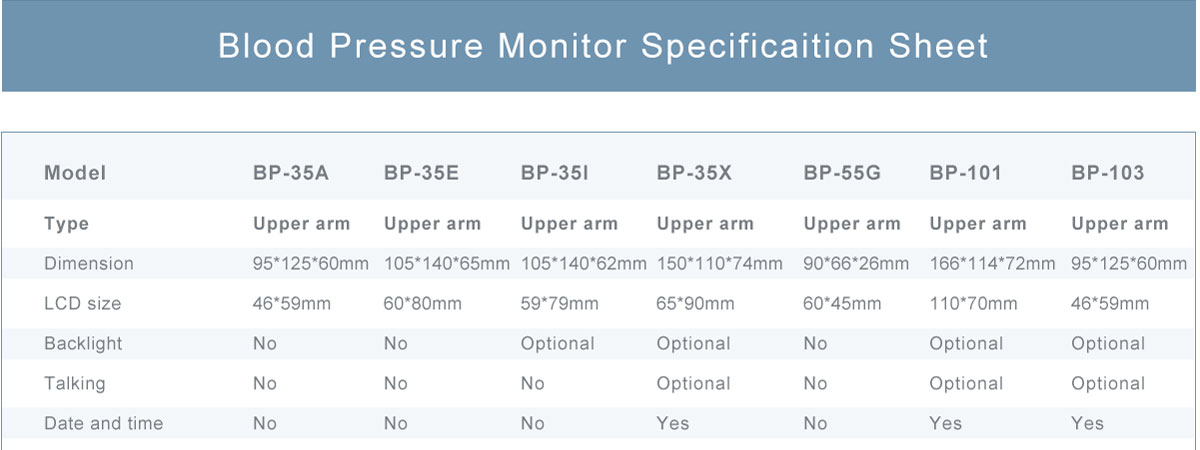This screenshot has height=450, width=1200.
Task: Select the BP-35A model column header
Action: (x=291, y=173)
